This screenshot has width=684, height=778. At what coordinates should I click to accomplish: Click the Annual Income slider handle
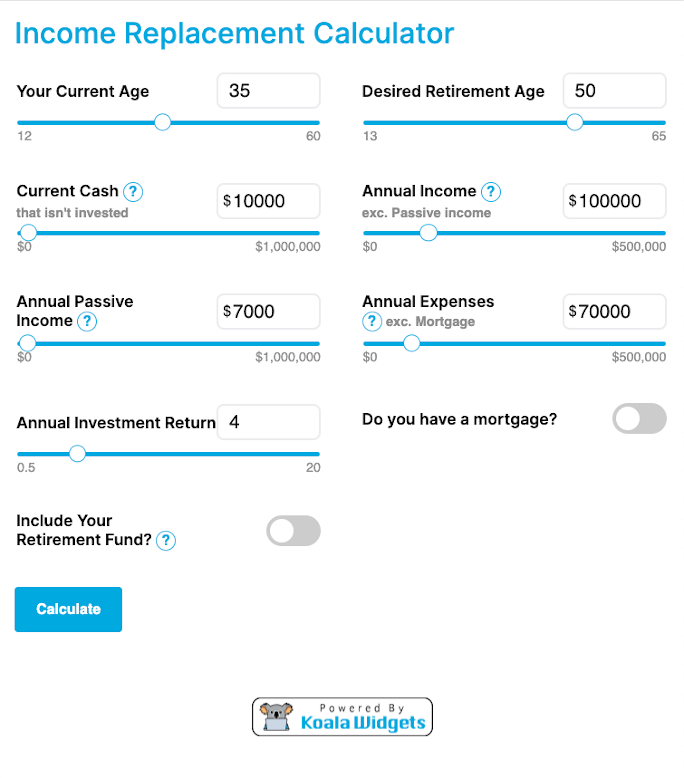(428, 233)
